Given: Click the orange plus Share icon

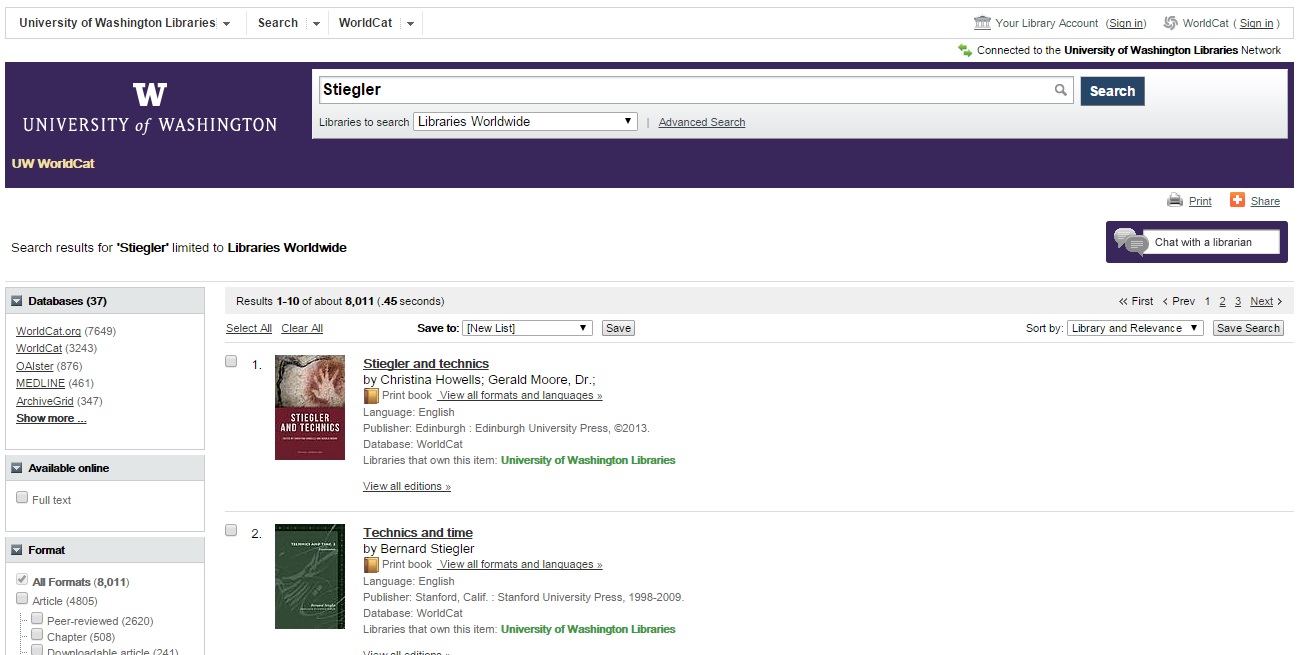Looking at the screenshot, I should 1237,200.
